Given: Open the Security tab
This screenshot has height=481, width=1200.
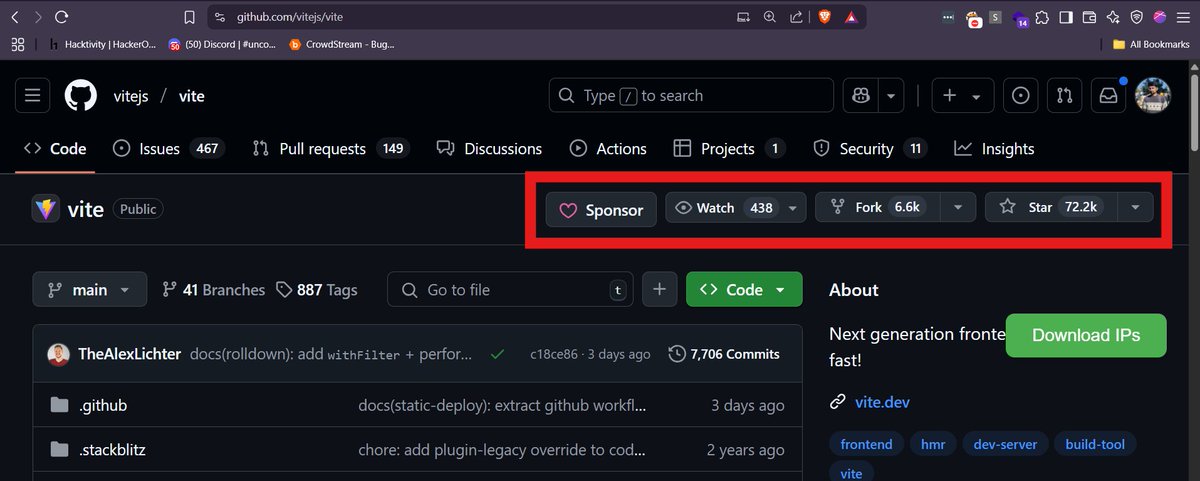Looking at the screenshot, I should pyautogui.click(x=870, y=149).
